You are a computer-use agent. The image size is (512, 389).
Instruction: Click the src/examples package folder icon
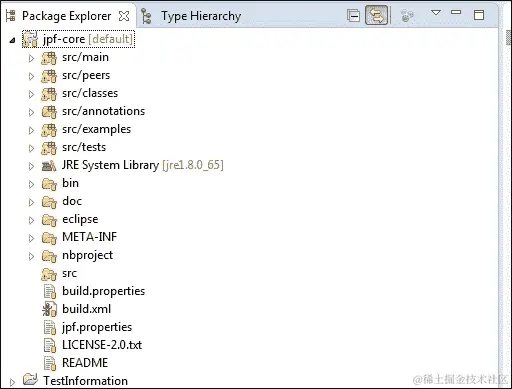(x=49, y=130)
